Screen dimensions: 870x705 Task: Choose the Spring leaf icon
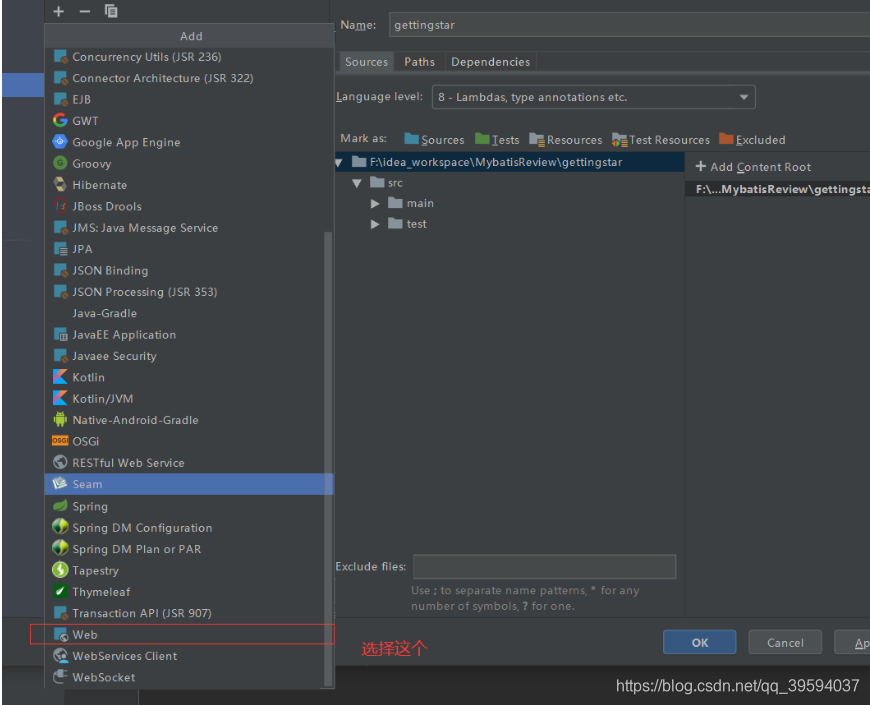coord(60,505)
